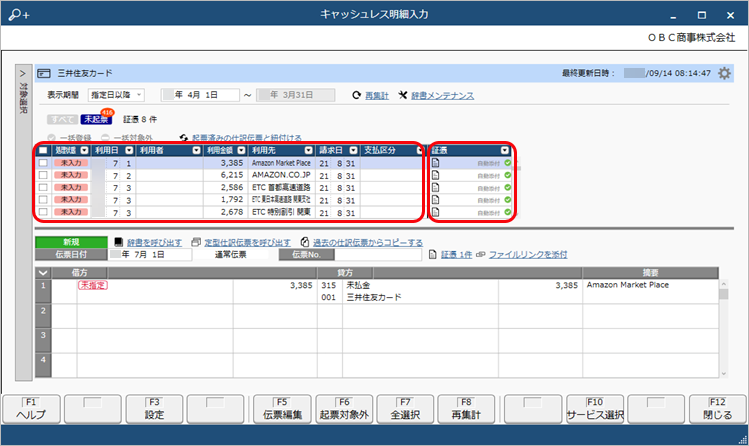Check the 2,586 ETC row checkbox

(43, 188)
